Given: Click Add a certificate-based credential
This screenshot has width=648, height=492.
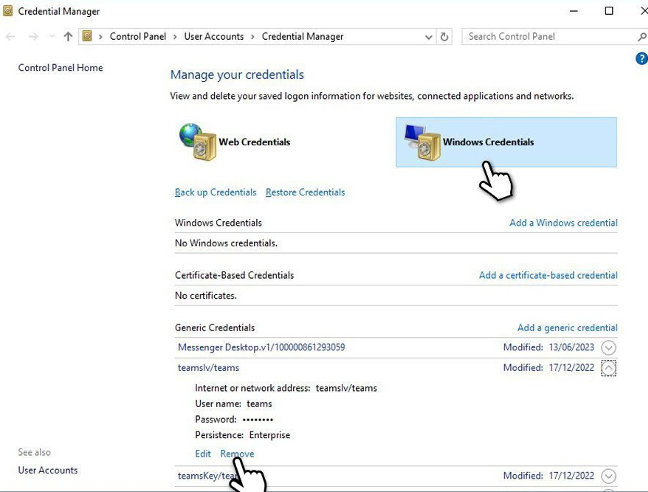Looking at the screenshot, I should (548, 275).
